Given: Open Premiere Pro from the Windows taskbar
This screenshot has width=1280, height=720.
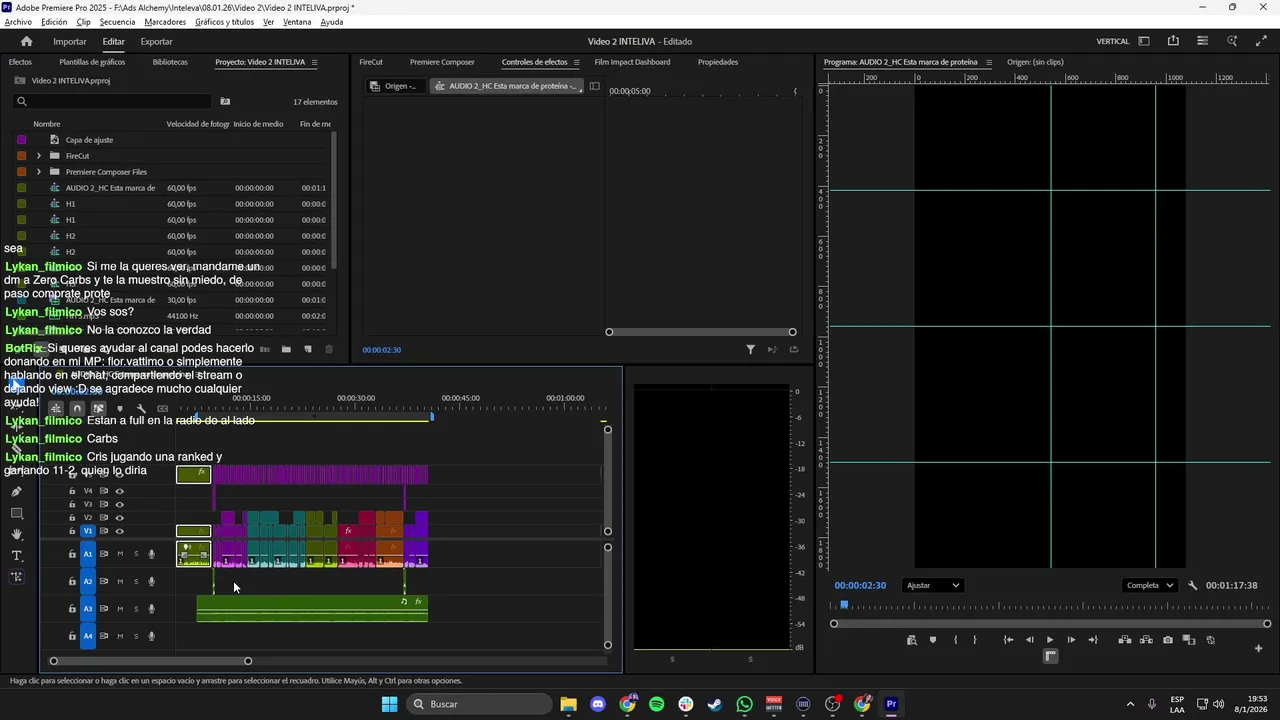Looking at the screenshot, I should point(891,704).
